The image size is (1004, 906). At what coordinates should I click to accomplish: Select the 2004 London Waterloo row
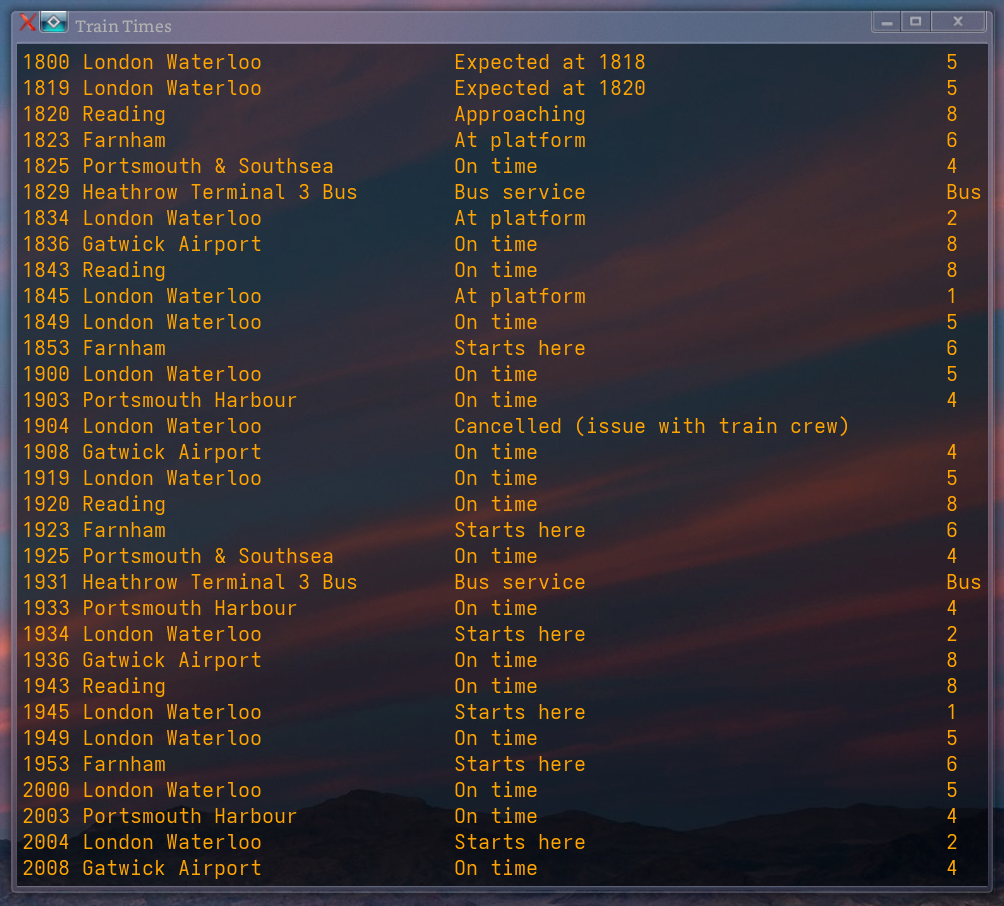(502, 842)
